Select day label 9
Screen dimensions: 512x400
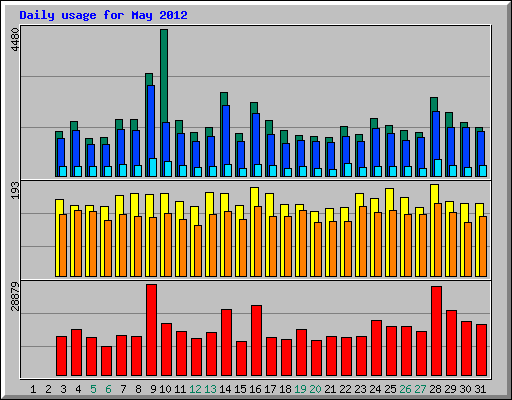(x=153, y=389)
